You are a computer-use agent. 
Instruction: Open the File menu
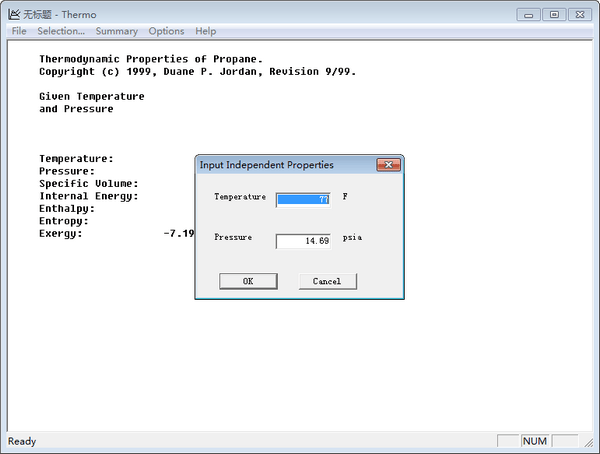coord(19,31)
